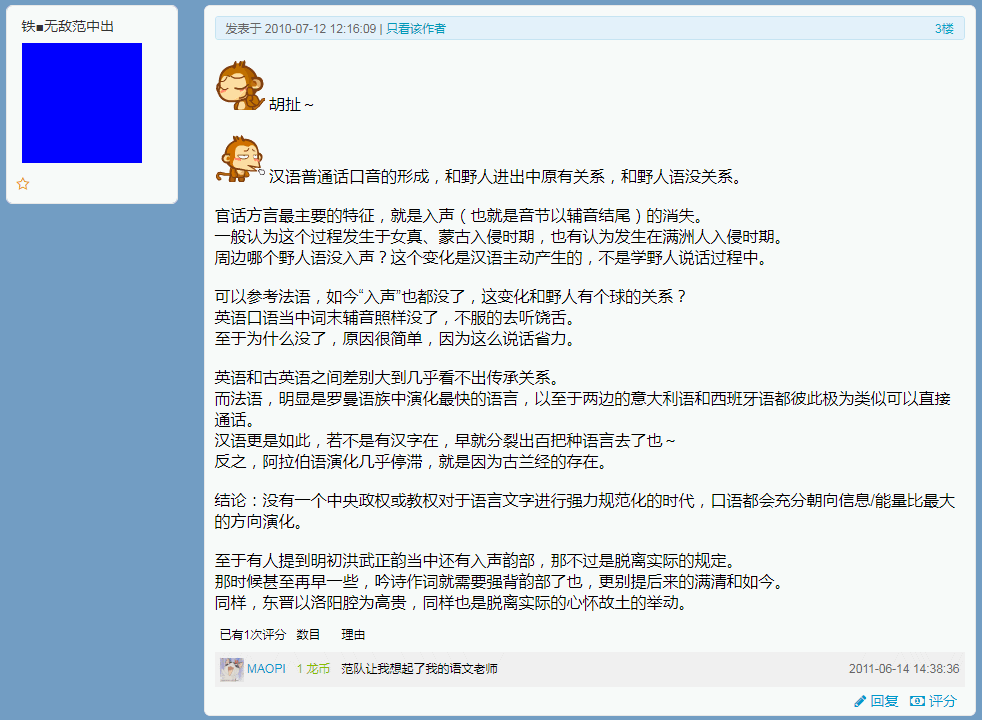982x720 pixels.
Task: Click the line starting 官话方言最主要的特征
Action: pyautogui.click(x=460, y=216)
